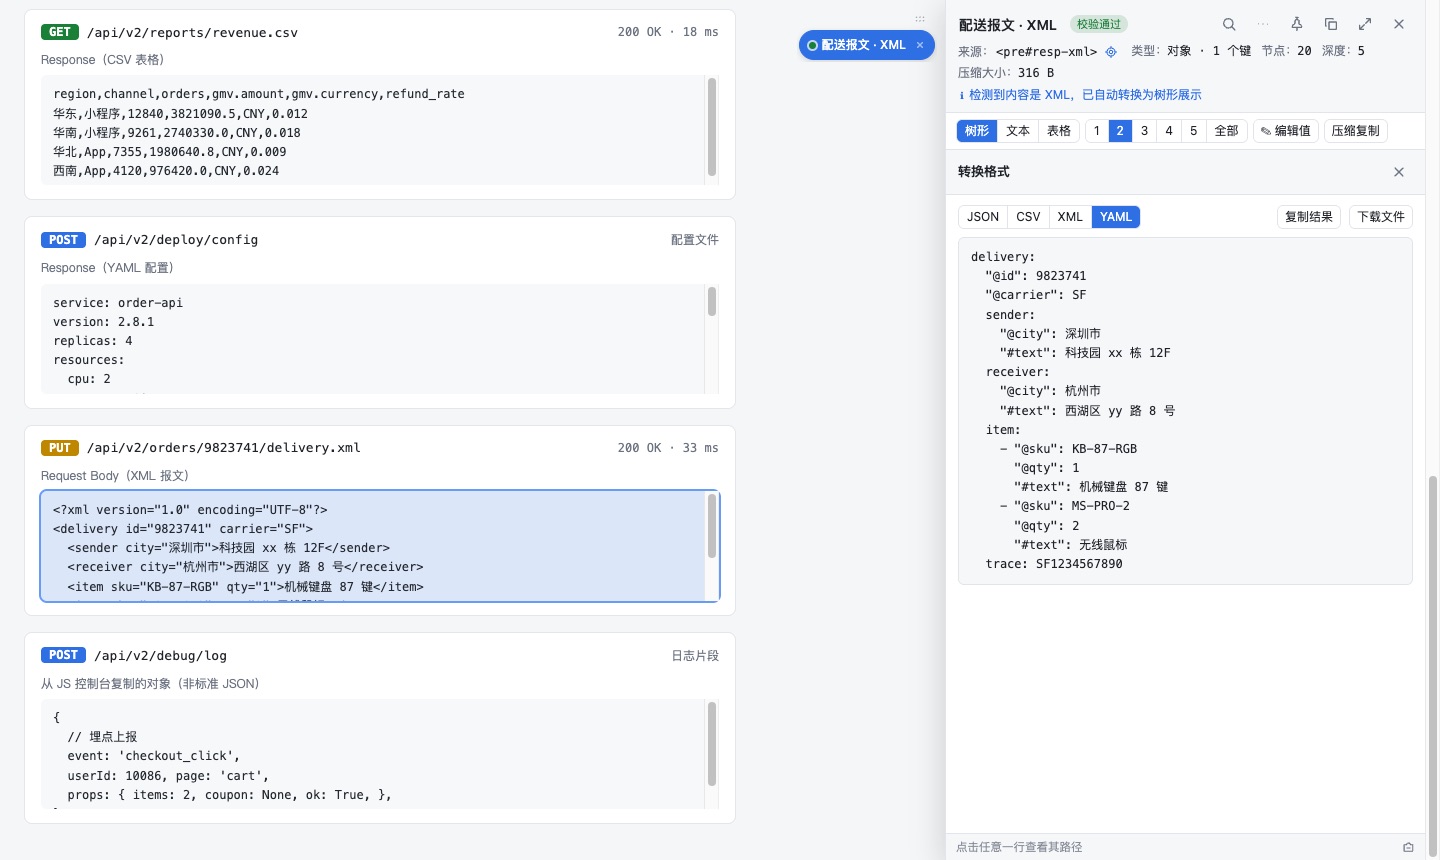Switch to 表格 view
Screen dimensions: 1440x860
coord(1059,131)
